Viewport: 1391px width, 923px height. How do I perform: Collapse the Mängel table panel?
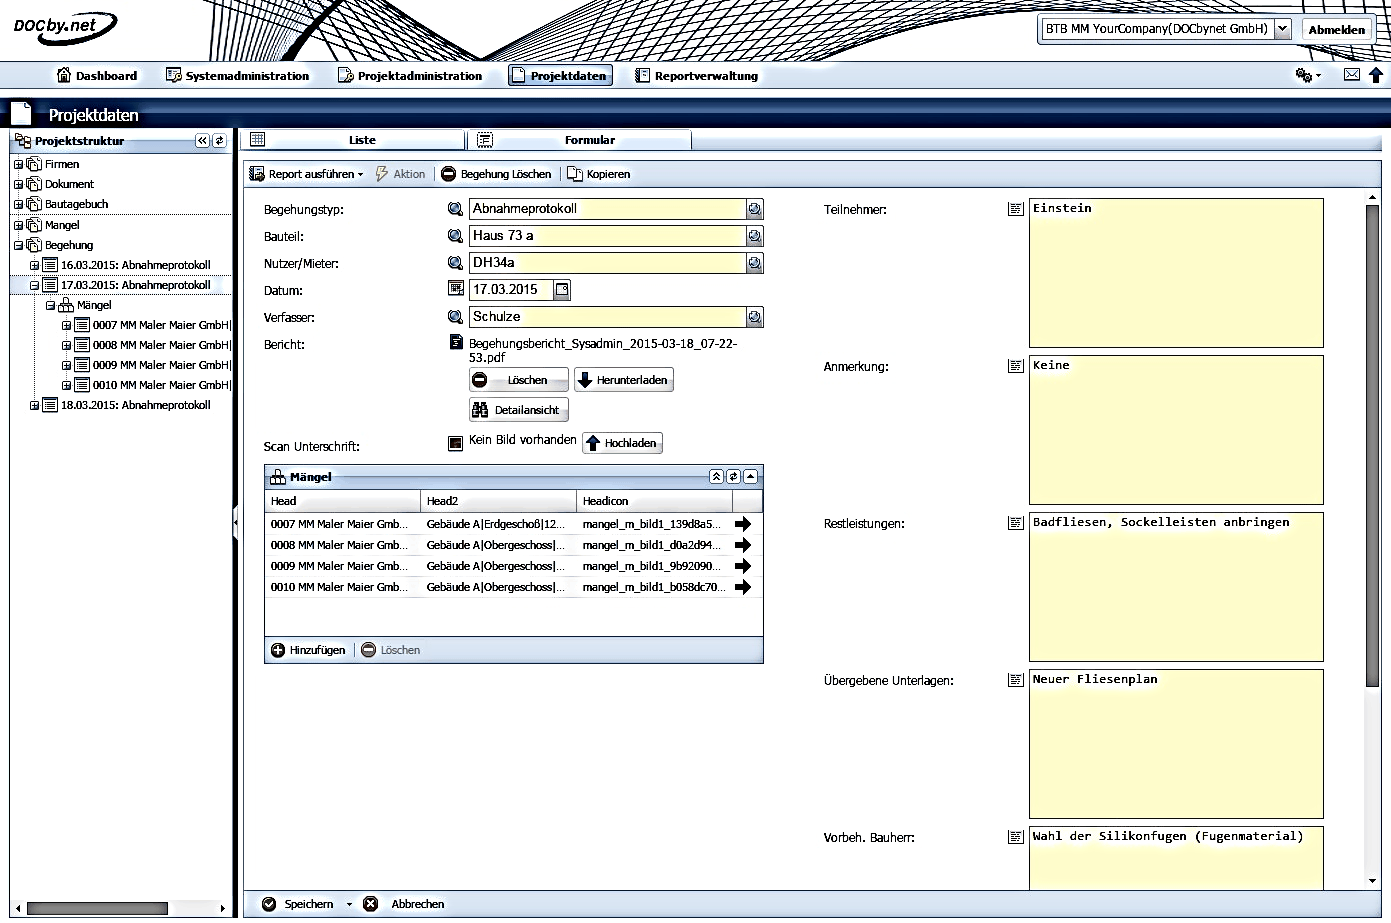point(750,477)
